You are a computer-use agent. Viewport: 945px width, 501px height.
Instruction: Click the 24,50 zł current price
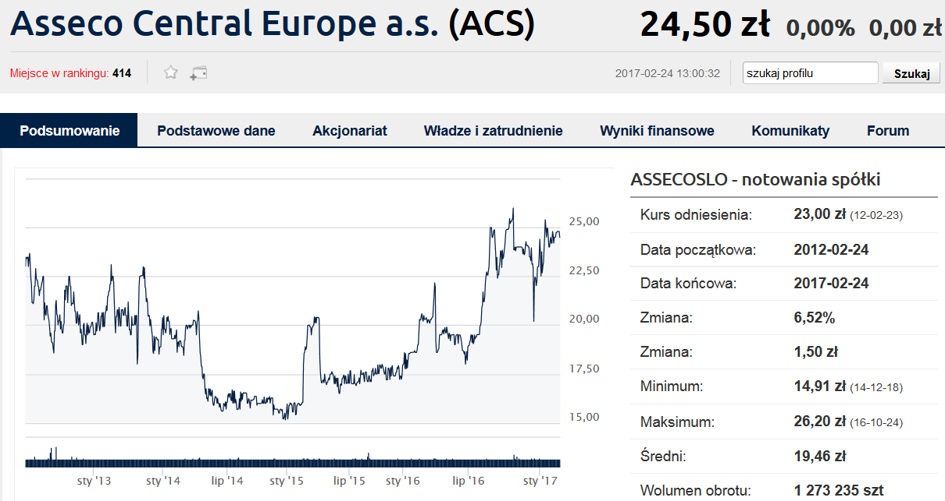coord(705,25)
